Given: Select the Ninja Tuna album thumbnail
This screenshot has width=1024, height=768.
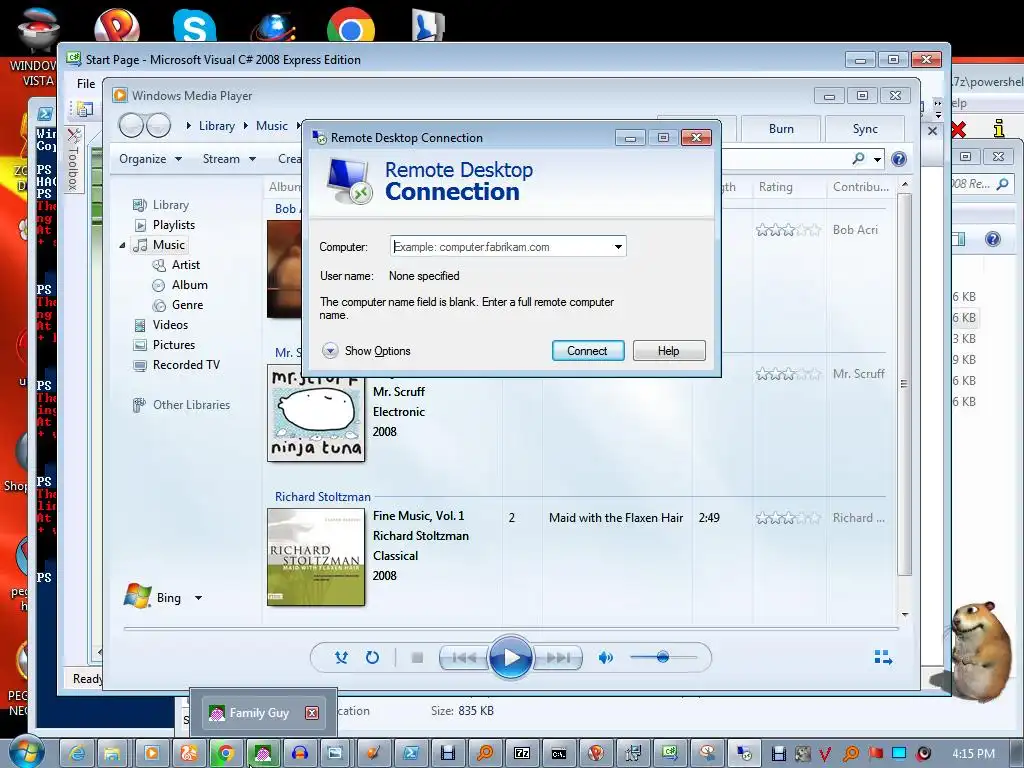Looking at the screenshot, I should coord(316,413).
